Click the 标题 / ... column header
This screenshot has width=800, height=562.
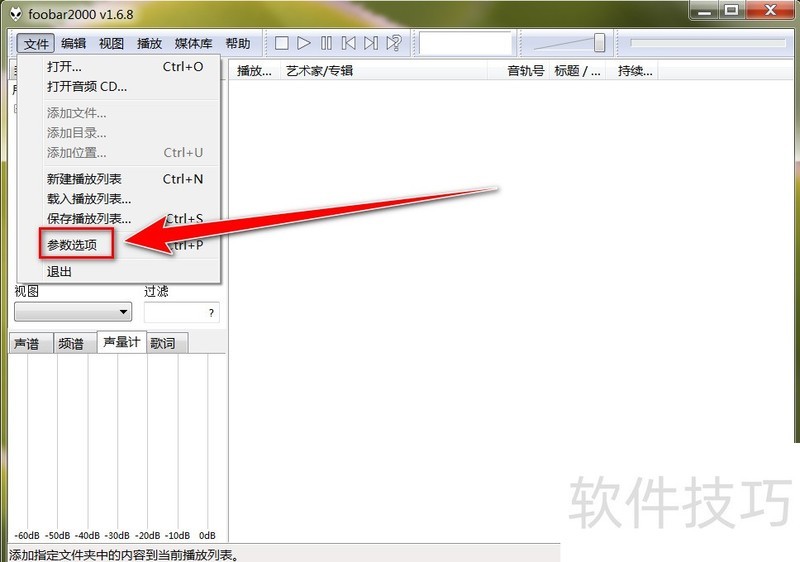577,71
